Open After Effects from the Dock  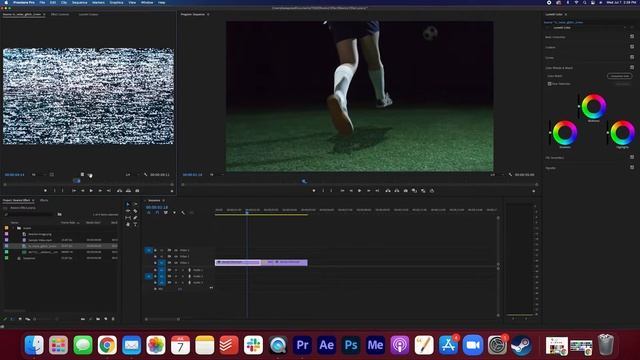[327, 345]
